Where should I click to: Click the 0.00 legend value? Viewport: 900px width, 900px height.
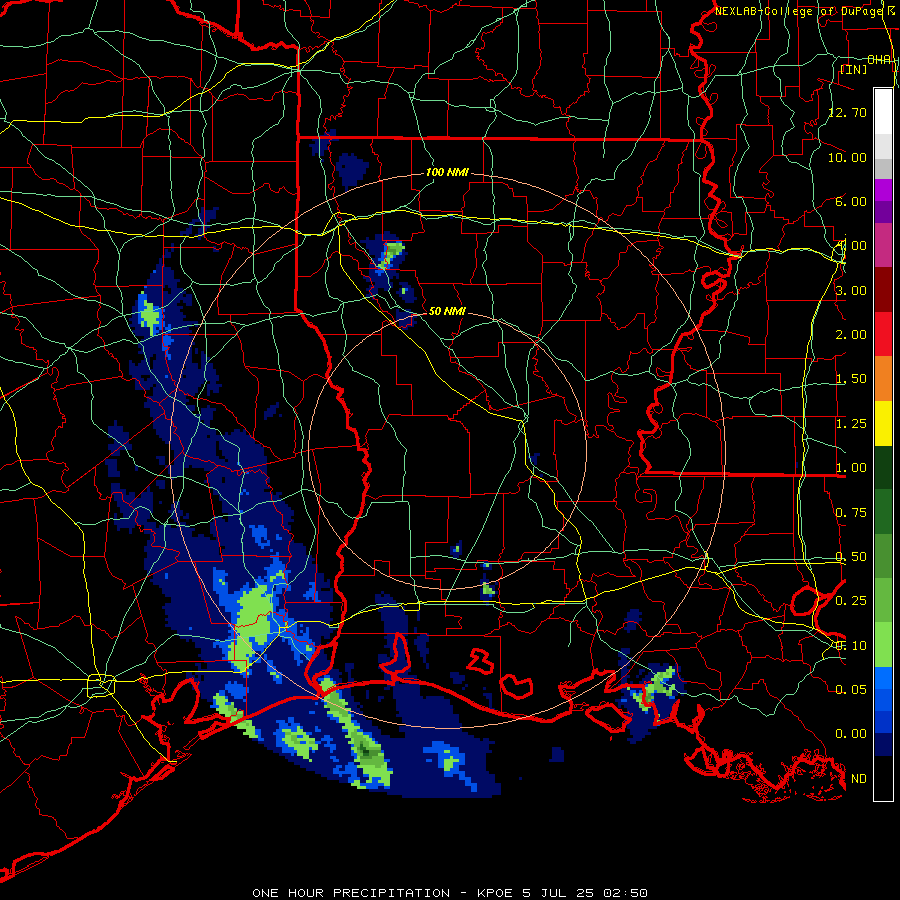851,734
